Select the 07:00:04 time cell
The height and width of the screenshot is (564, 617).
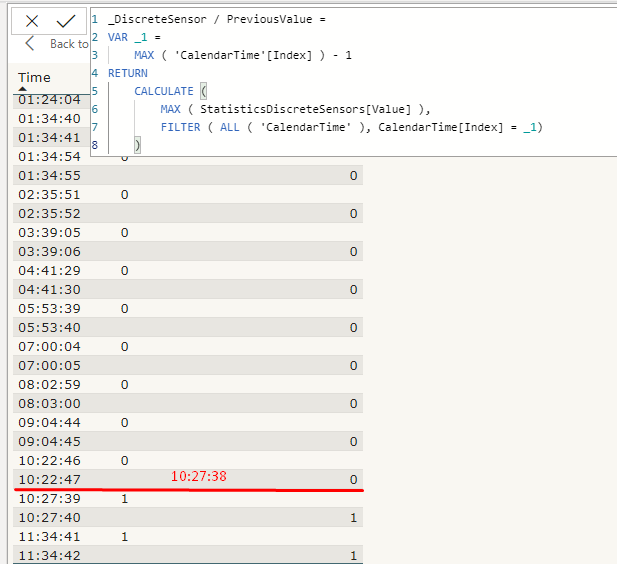[x=49, y=346]
